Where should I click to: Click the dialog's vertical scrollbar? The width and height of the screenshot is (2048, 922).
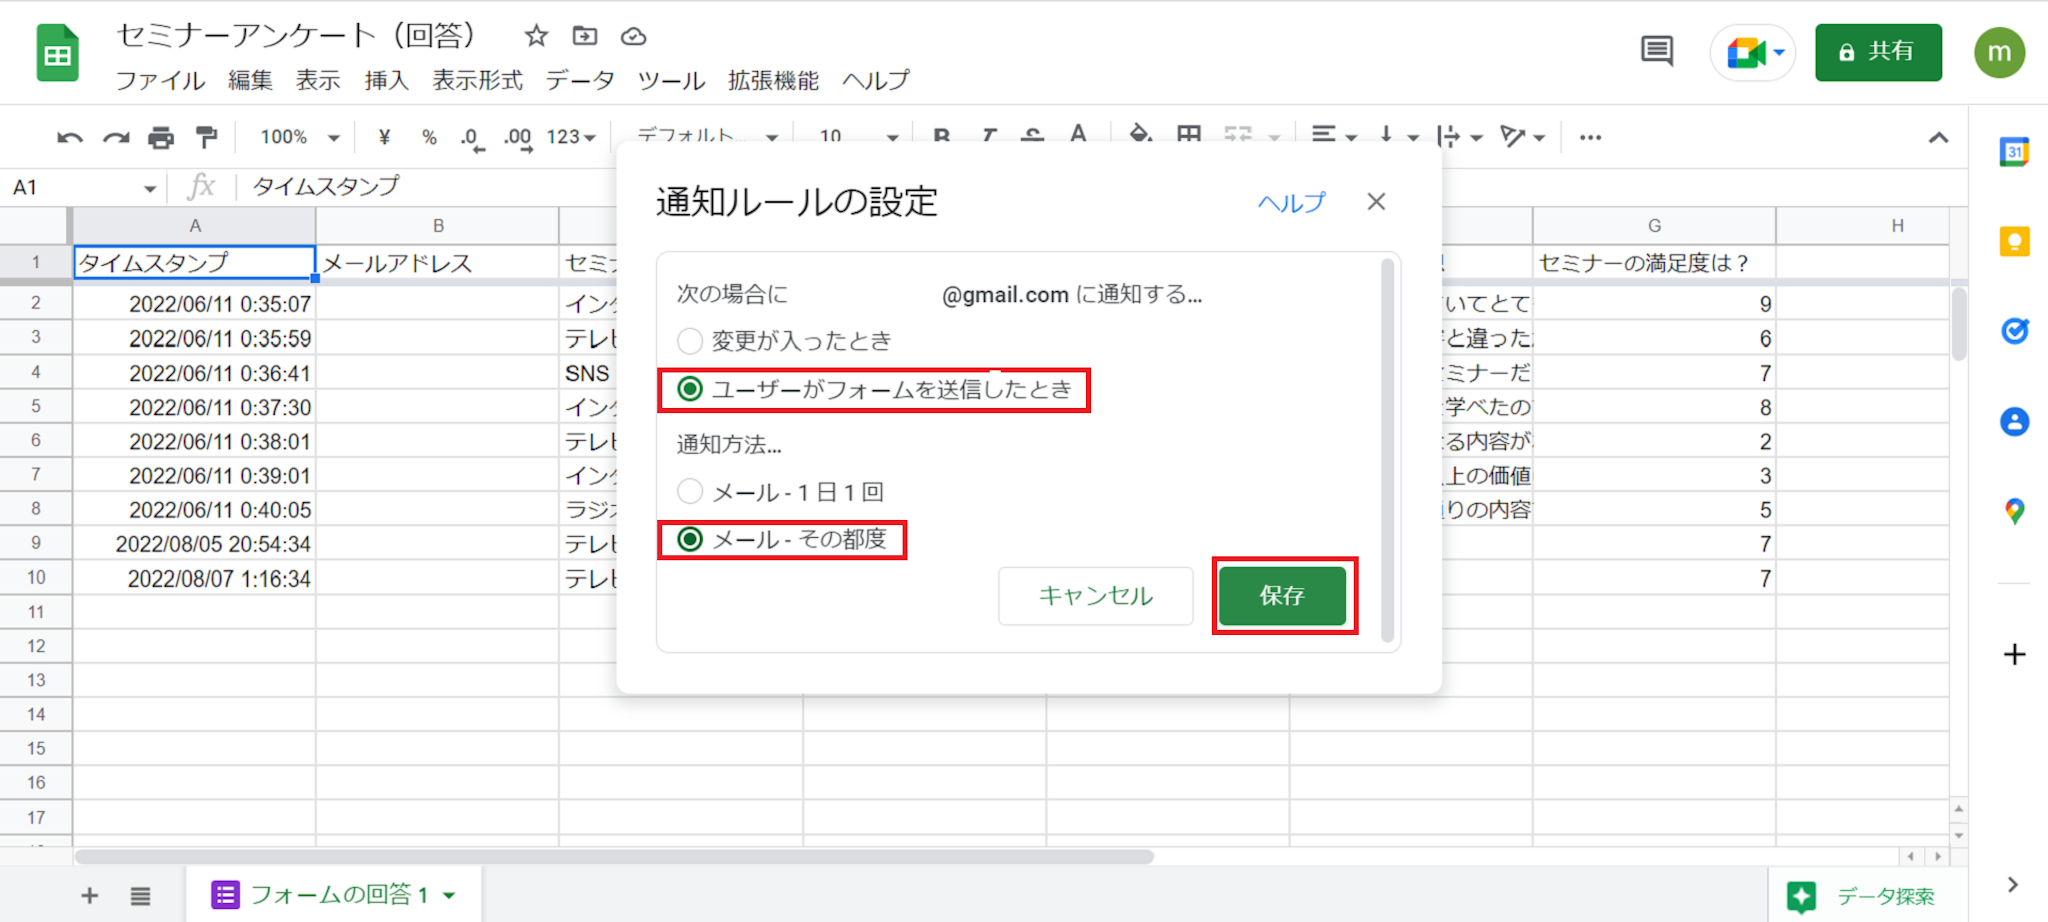[x=1387, y=450]
